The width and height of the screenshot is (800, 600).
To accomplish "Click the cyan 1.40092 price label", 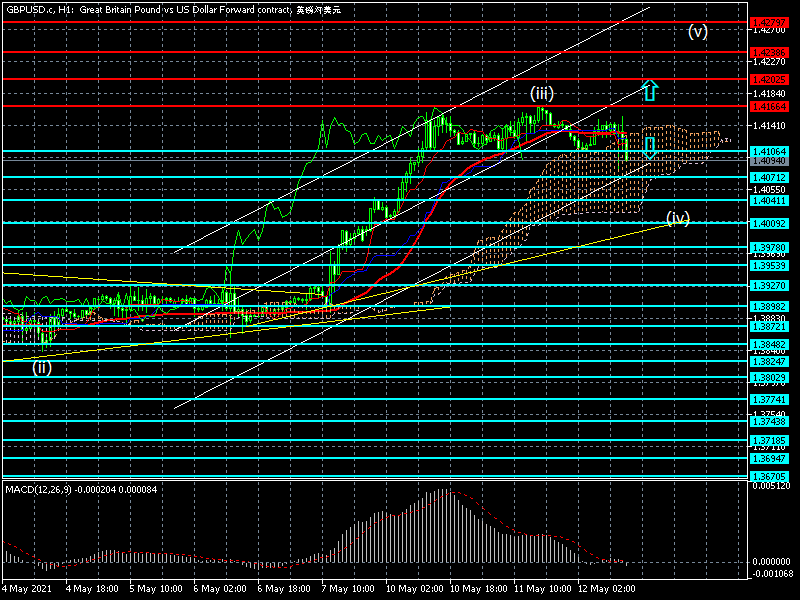I will click(769, 223).
